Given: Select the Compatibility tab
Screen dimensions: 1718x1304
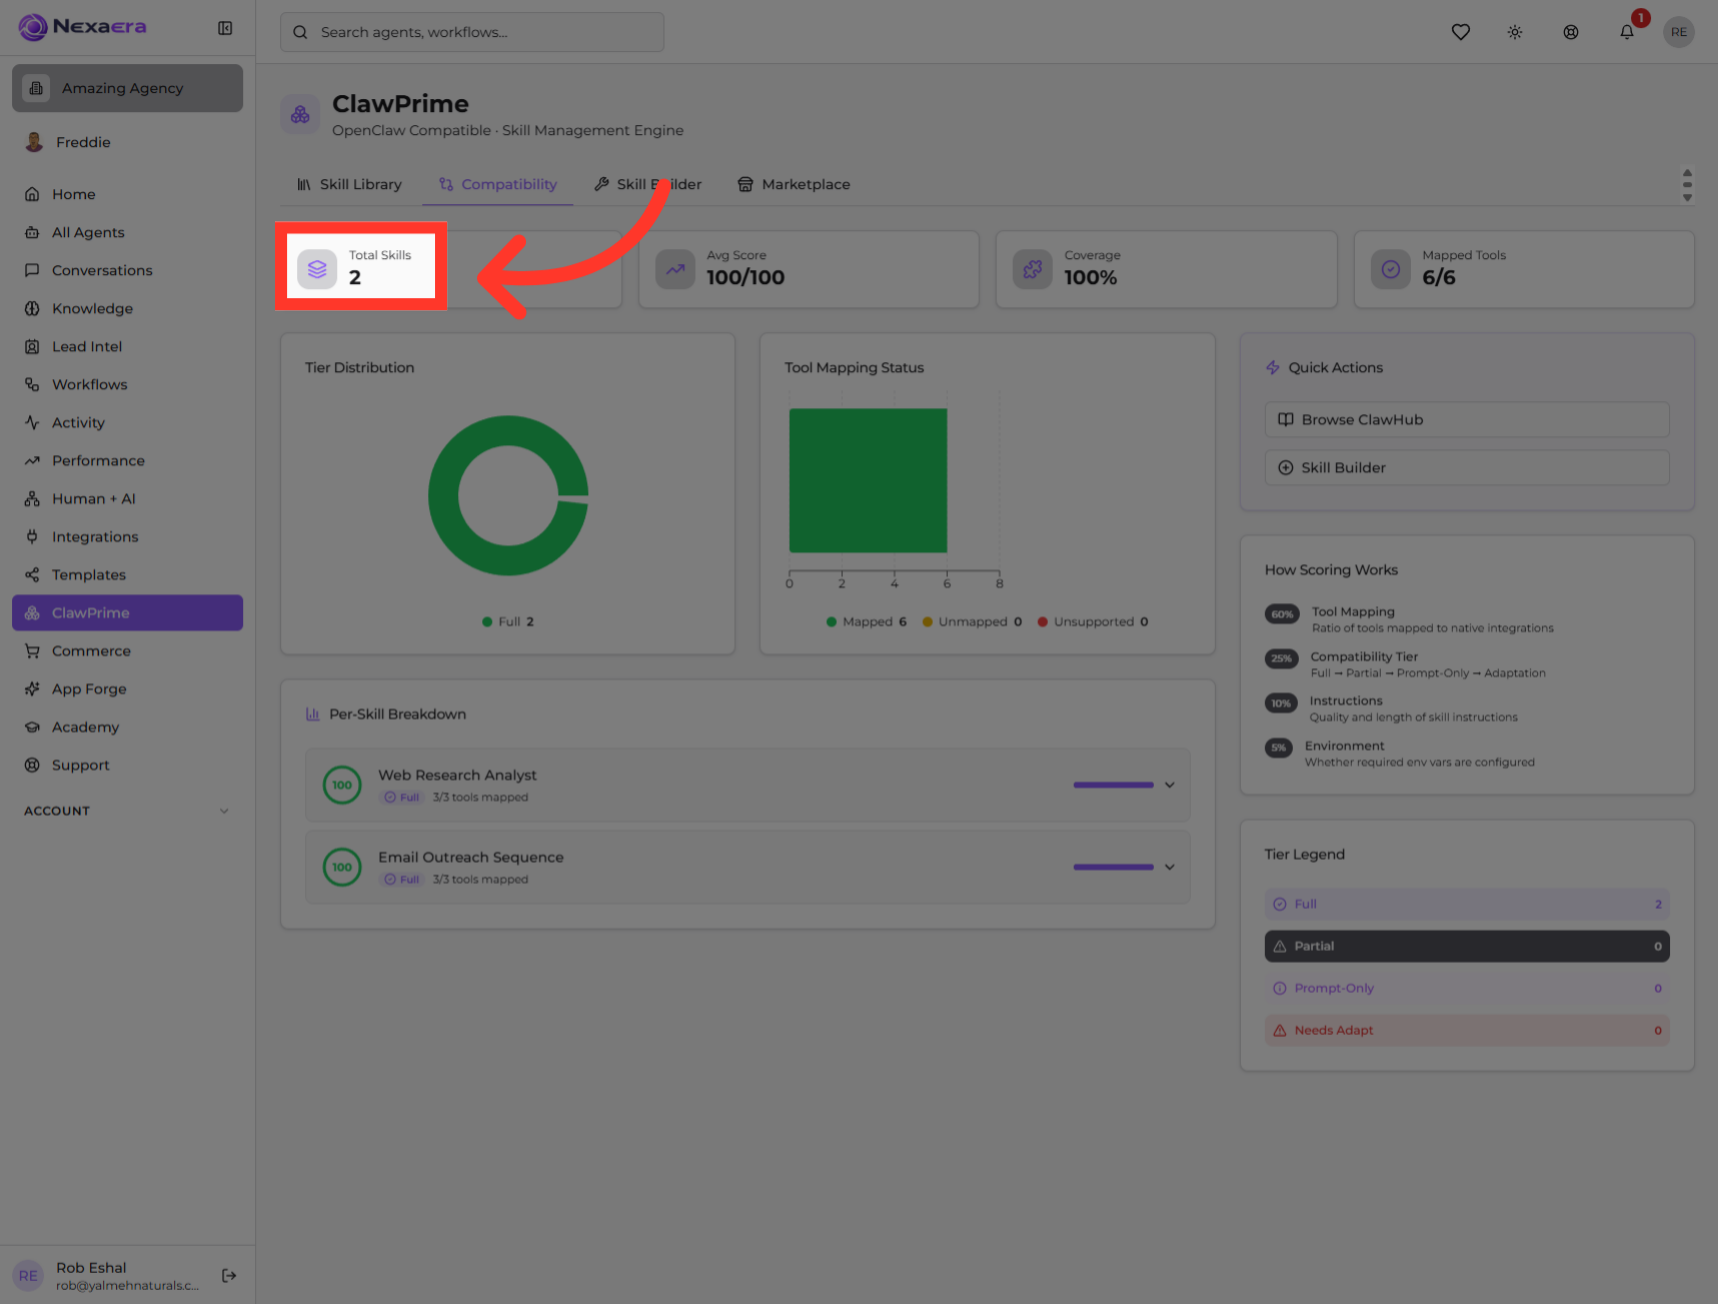Looking at the screenshot, I should 498,184.
